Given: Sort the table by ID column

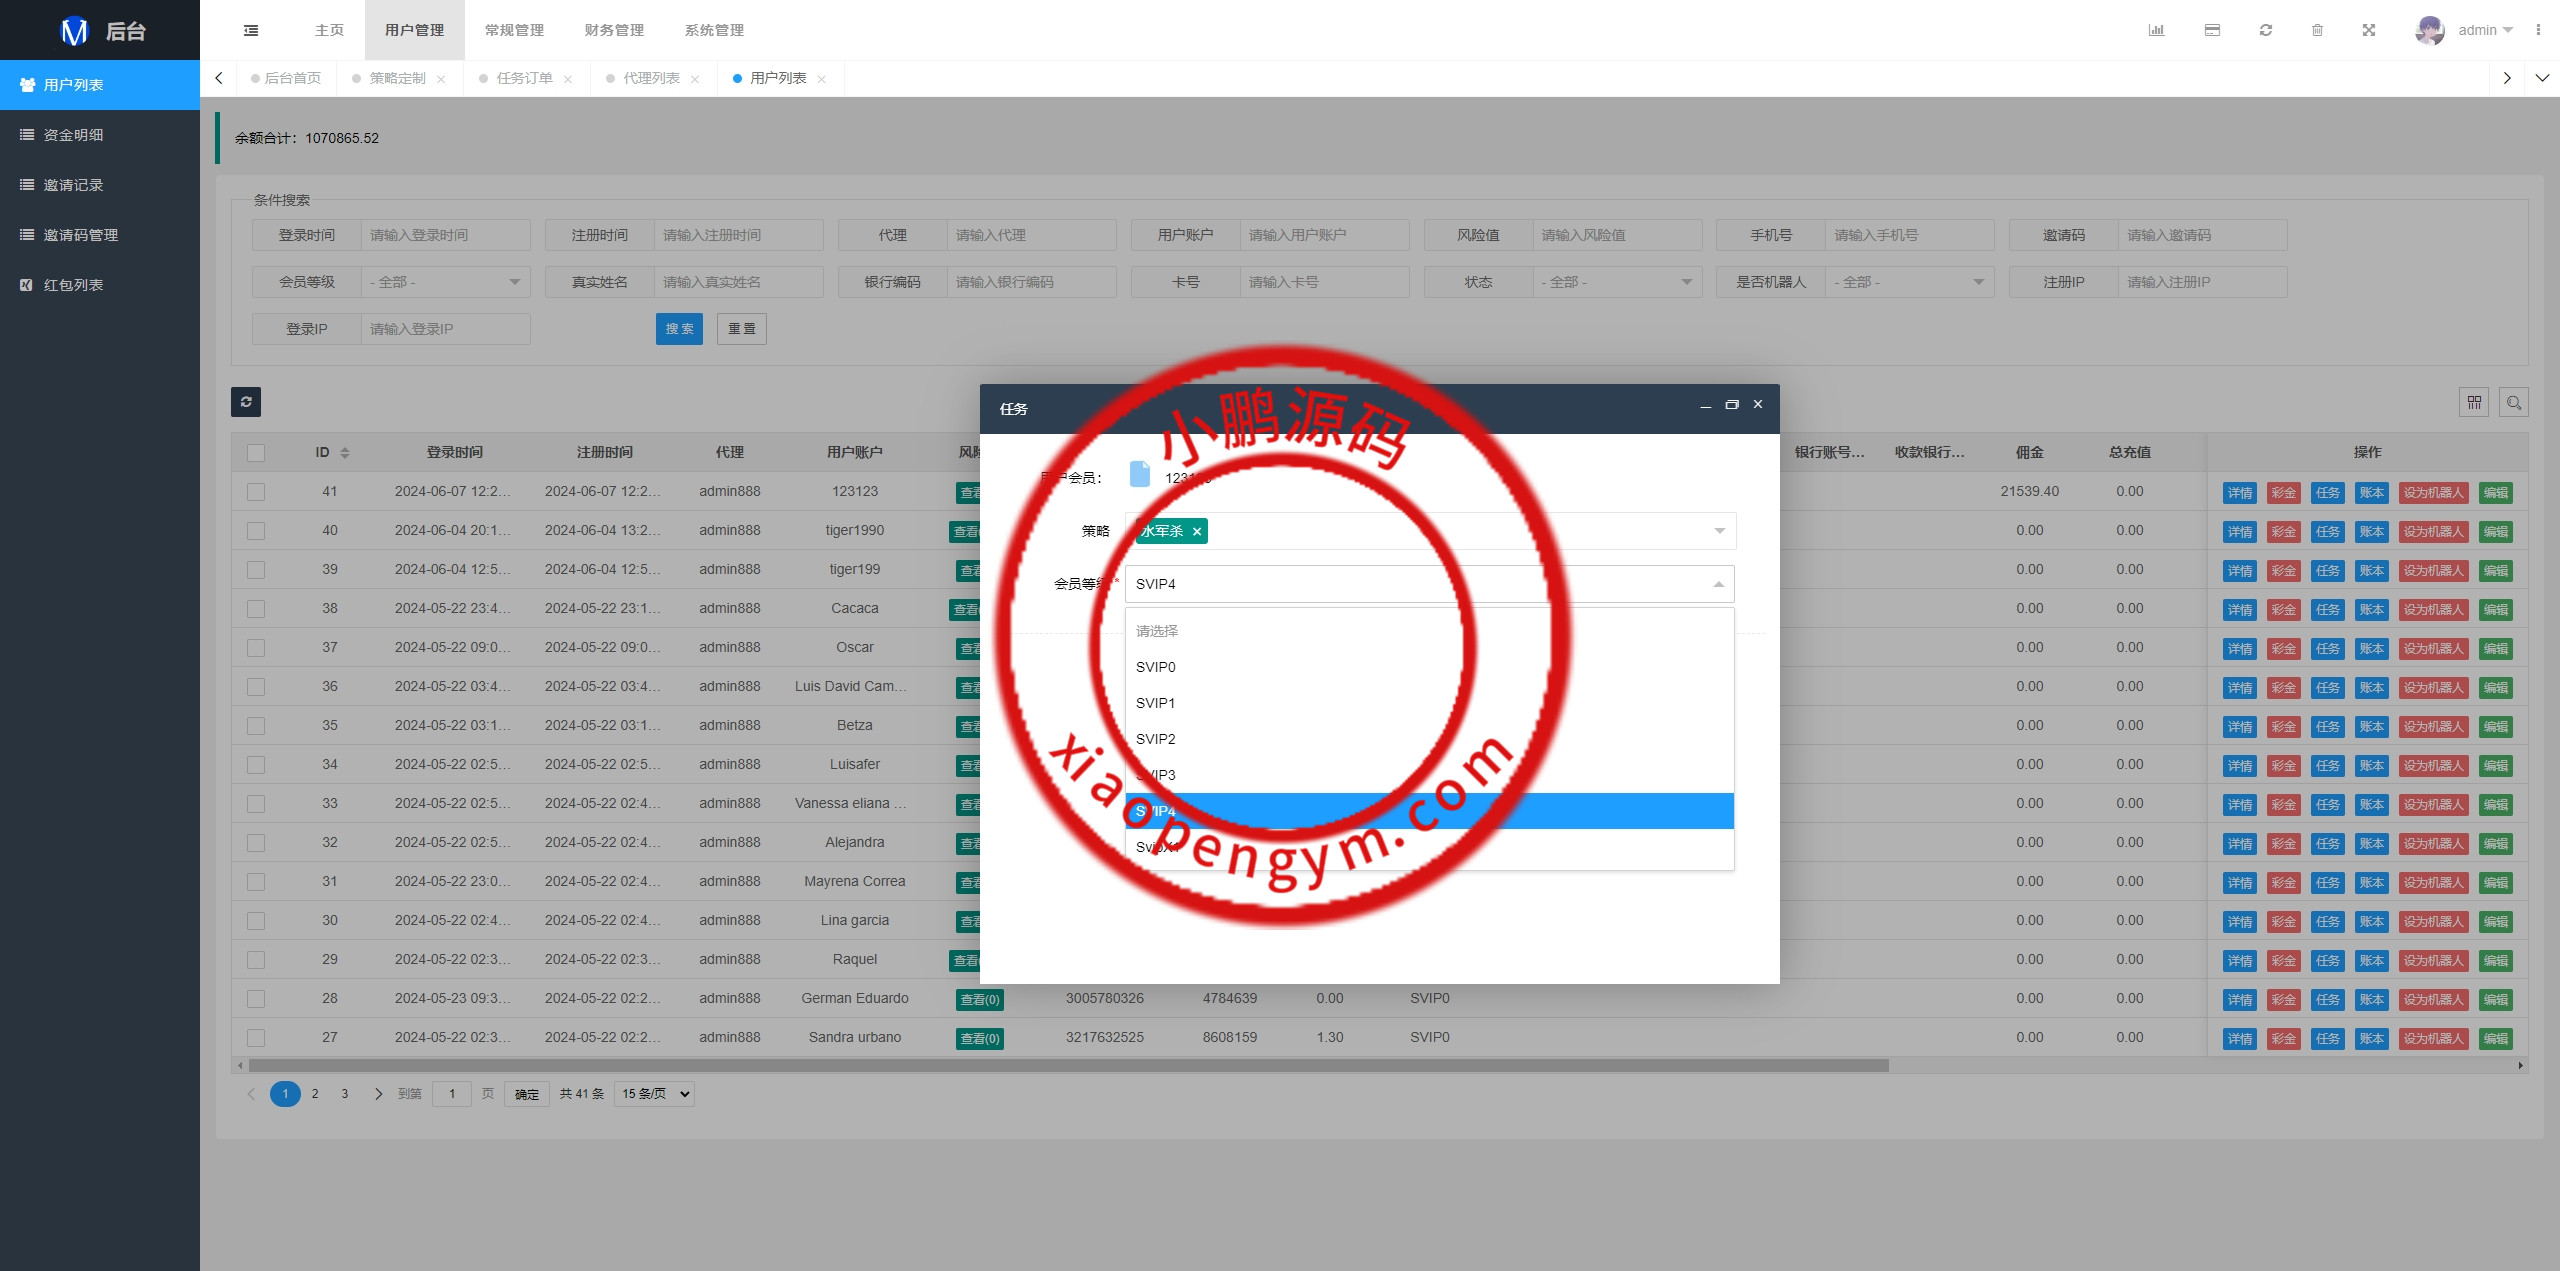Looking at the screenshot, I should coord(344,453).
